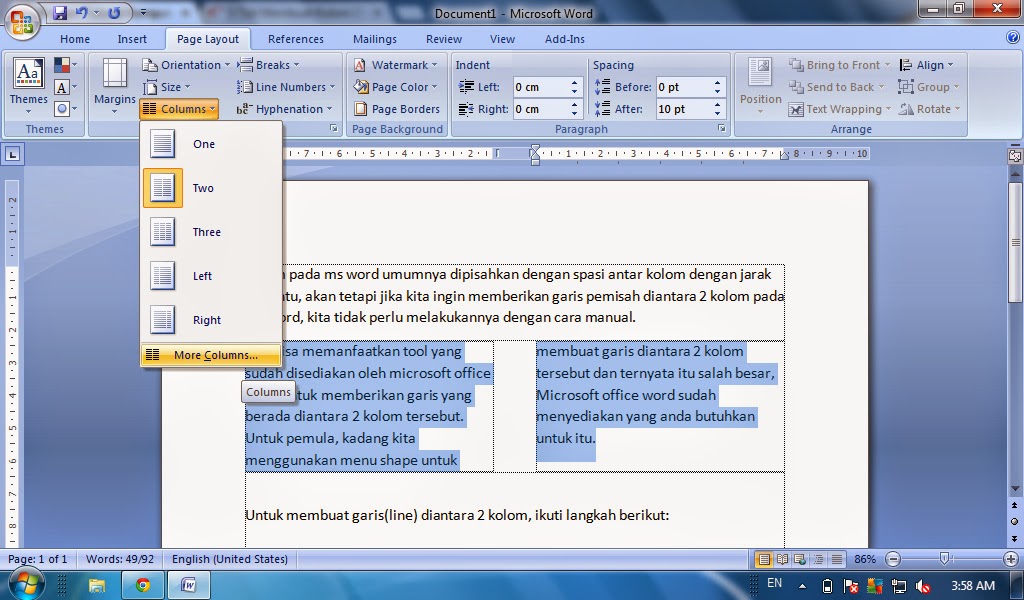Open Page Borders dialog
The width and height of the screenshot is (1024, 600).
(396, 109)
